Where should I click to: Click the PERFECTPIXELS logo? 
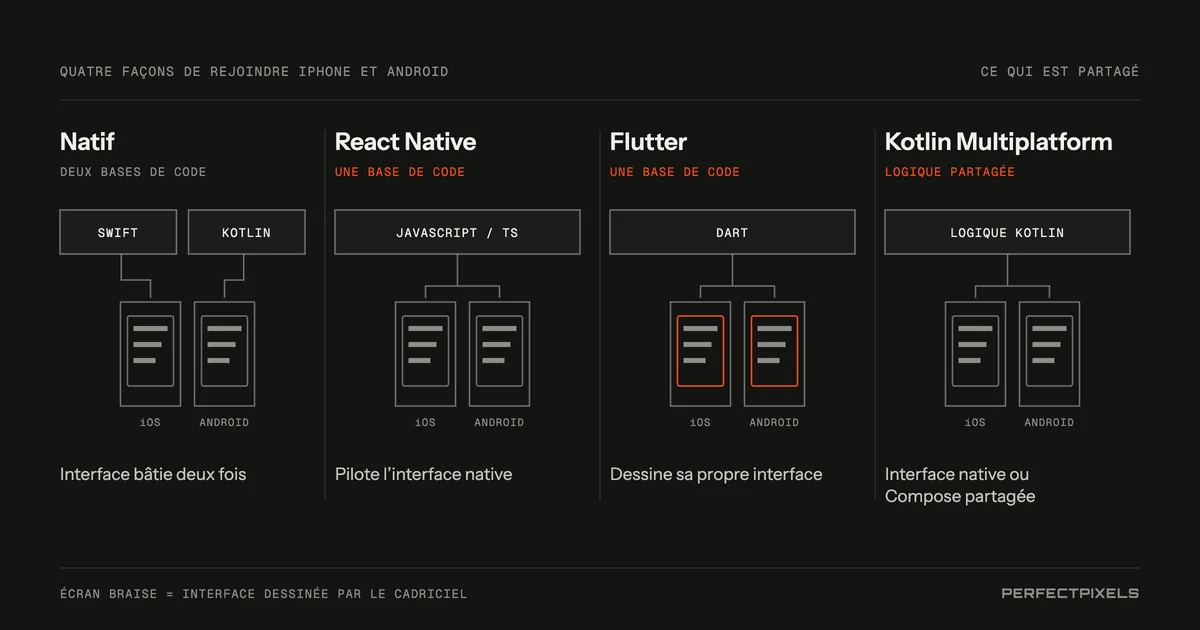pos(1070,593)
